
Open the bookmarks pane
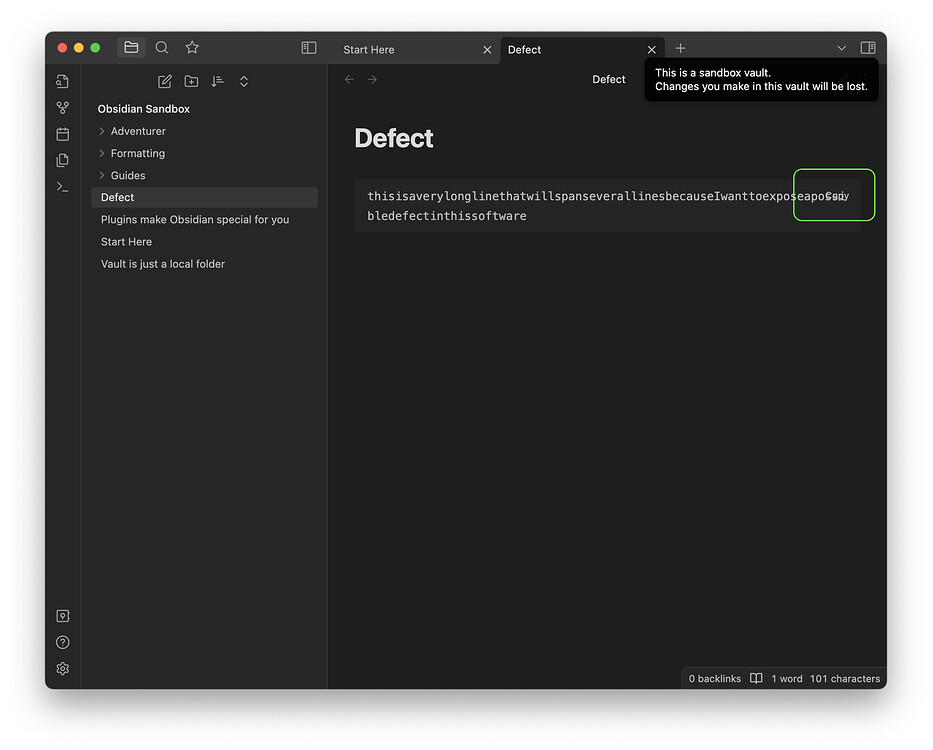click(191, 47)
